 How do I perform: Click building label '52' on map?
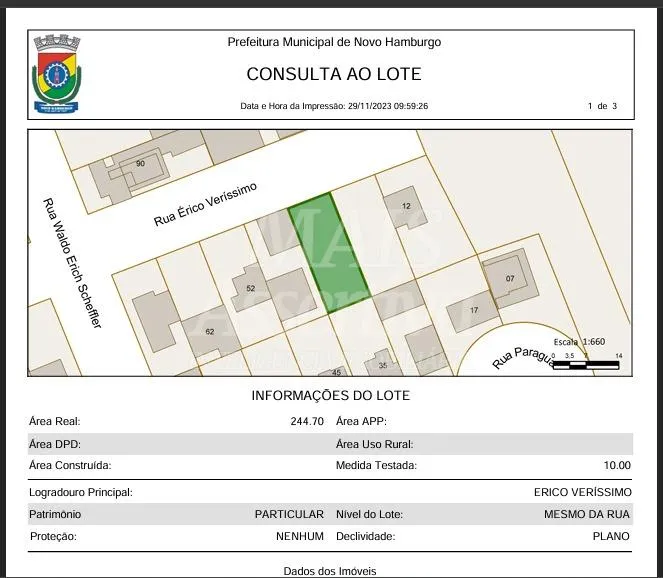pos(251,288)
